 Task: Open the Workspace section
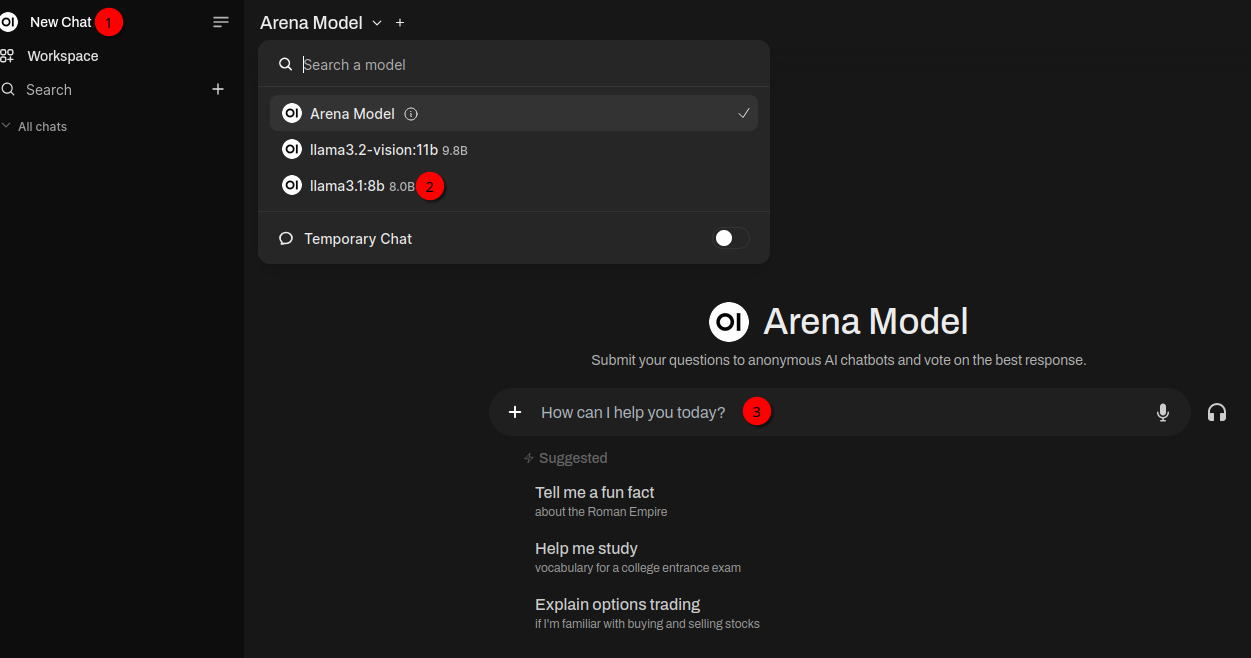point(62,56)
